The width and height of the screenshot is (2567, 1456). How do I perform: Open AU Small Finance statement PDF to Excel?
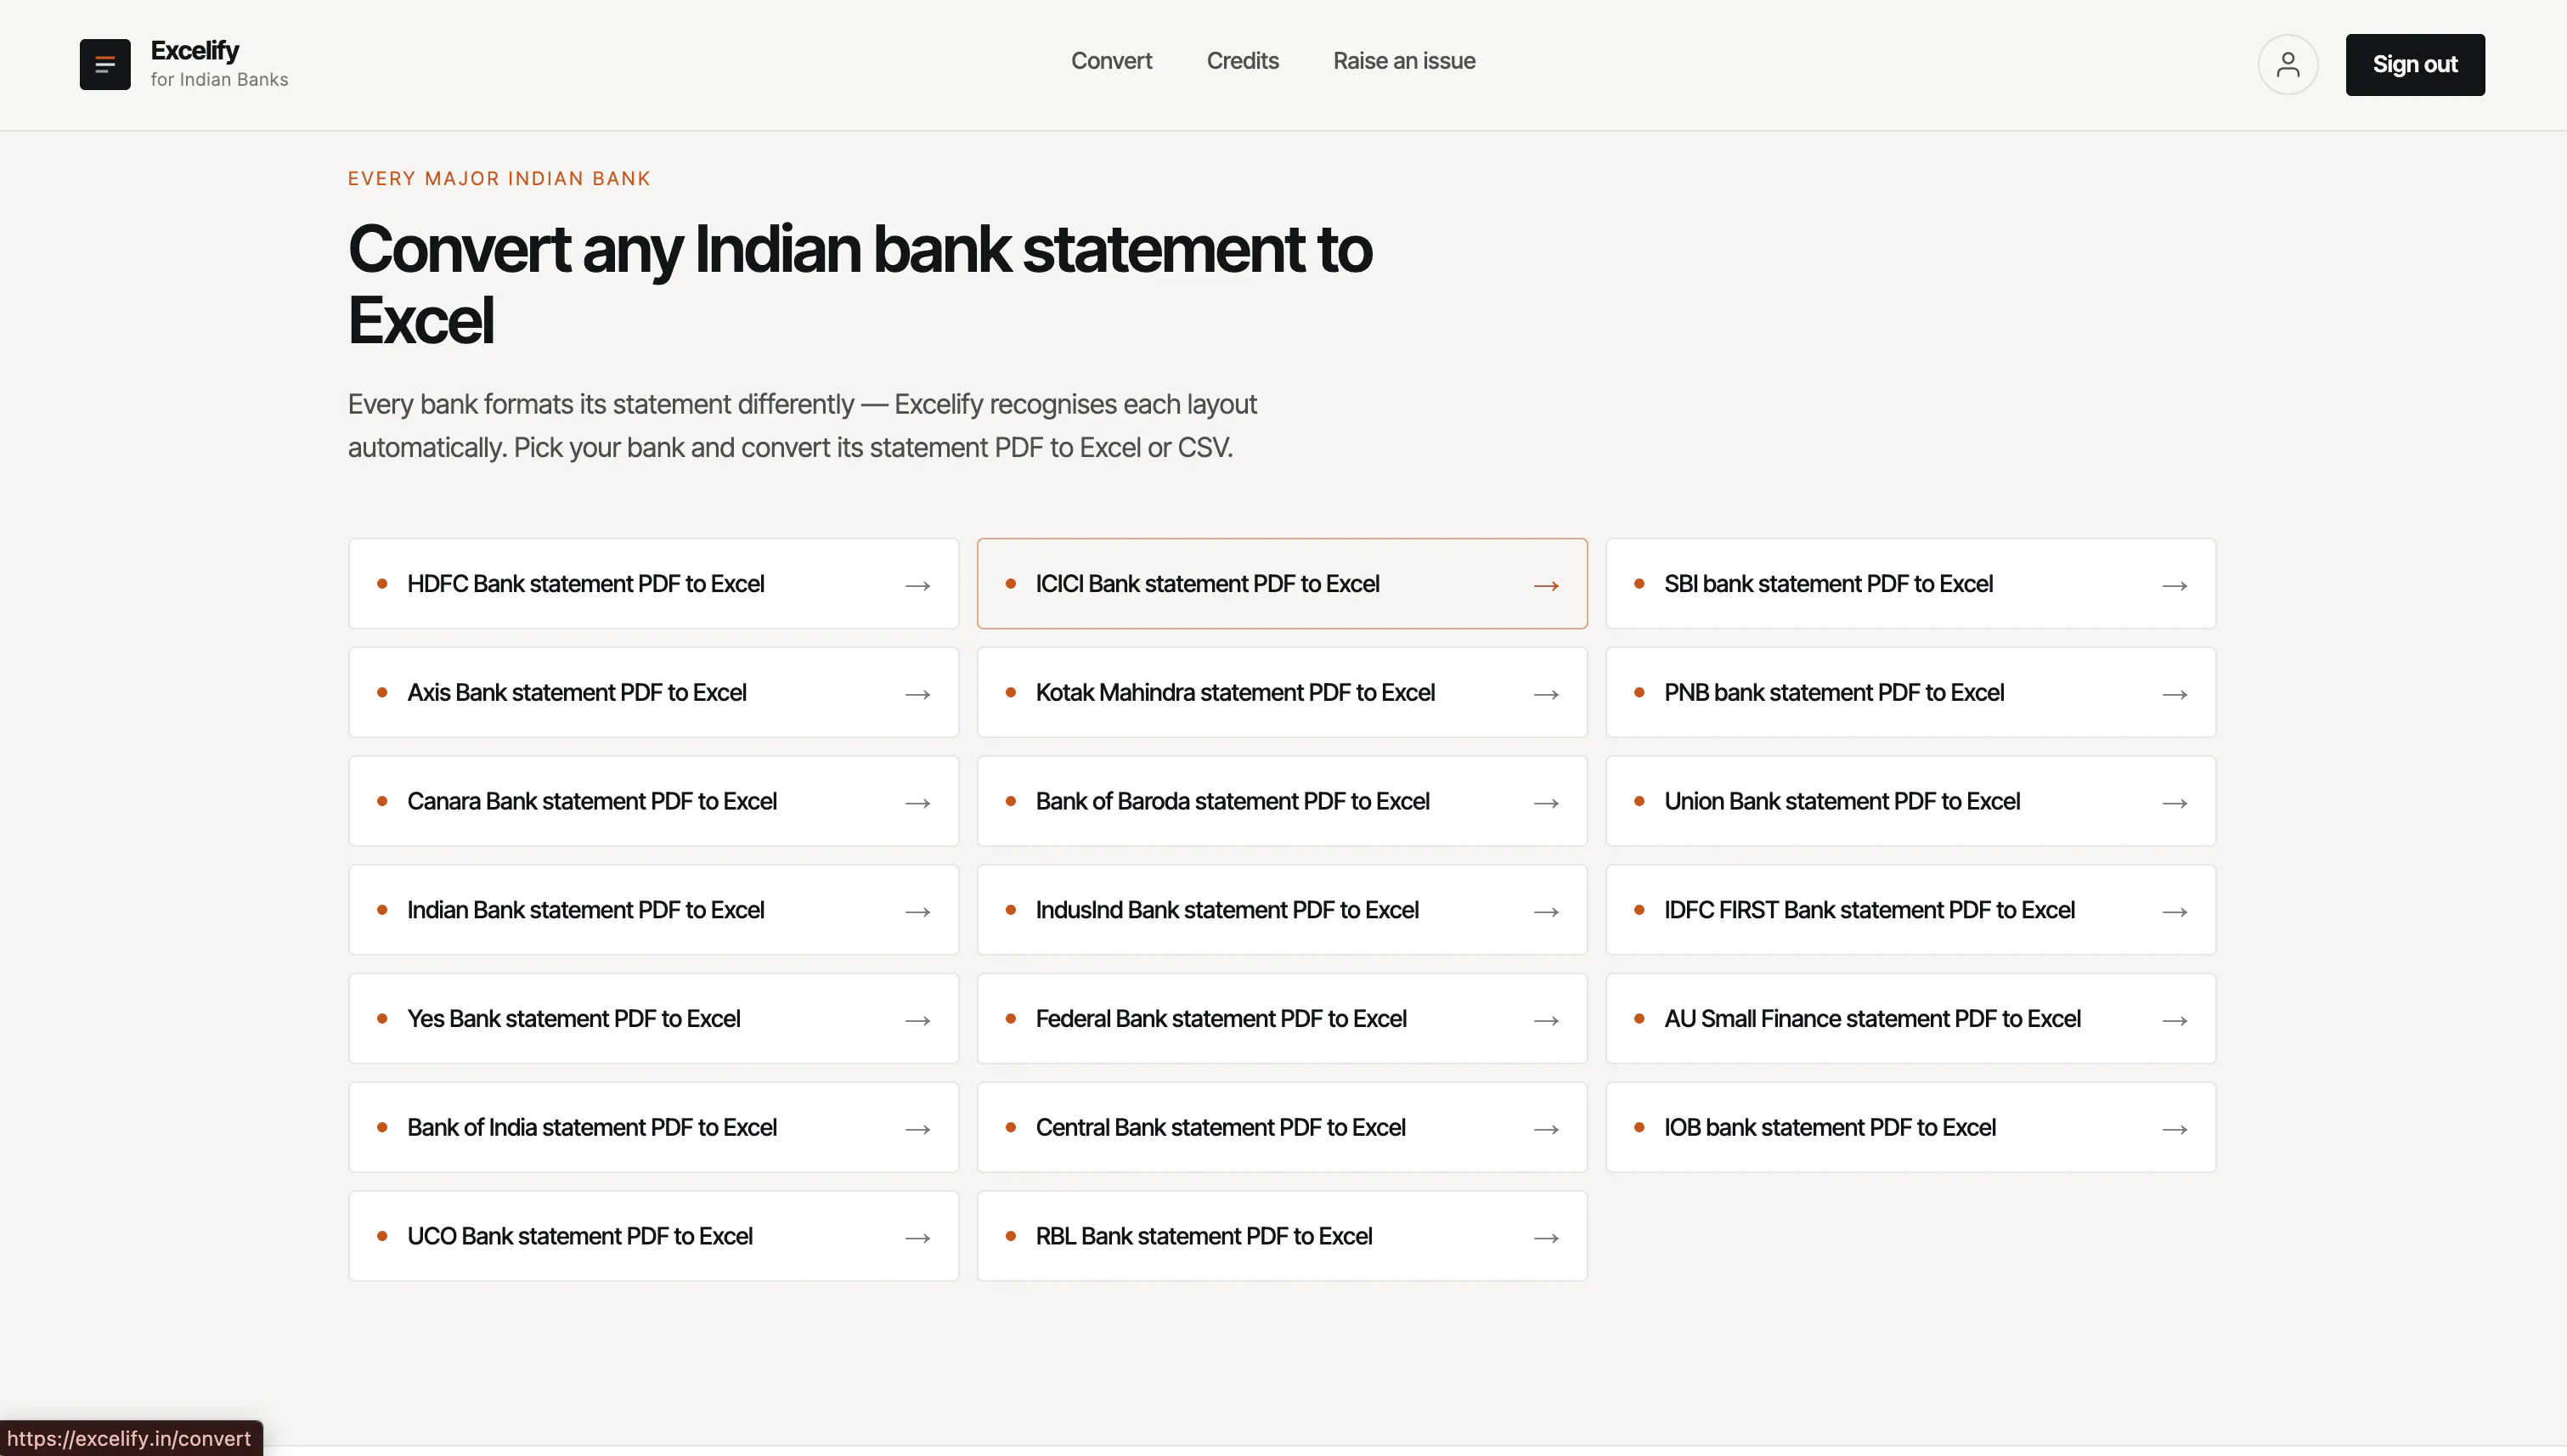(x=1910, y=1018)
